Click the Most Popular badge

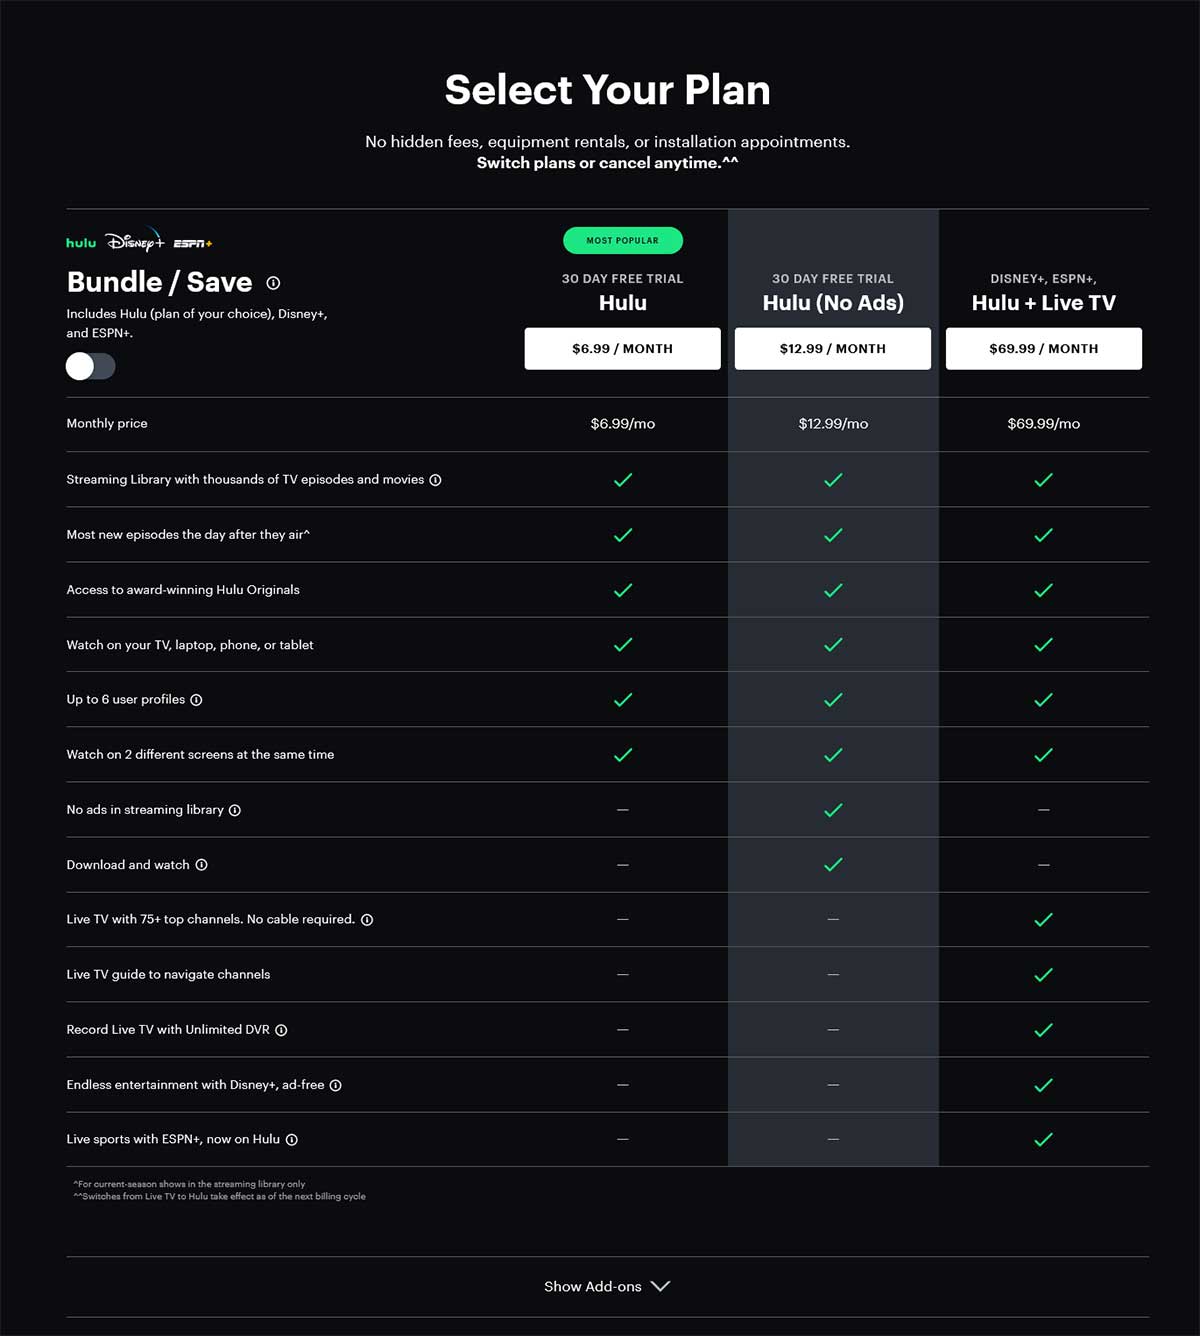click(623, 240)
